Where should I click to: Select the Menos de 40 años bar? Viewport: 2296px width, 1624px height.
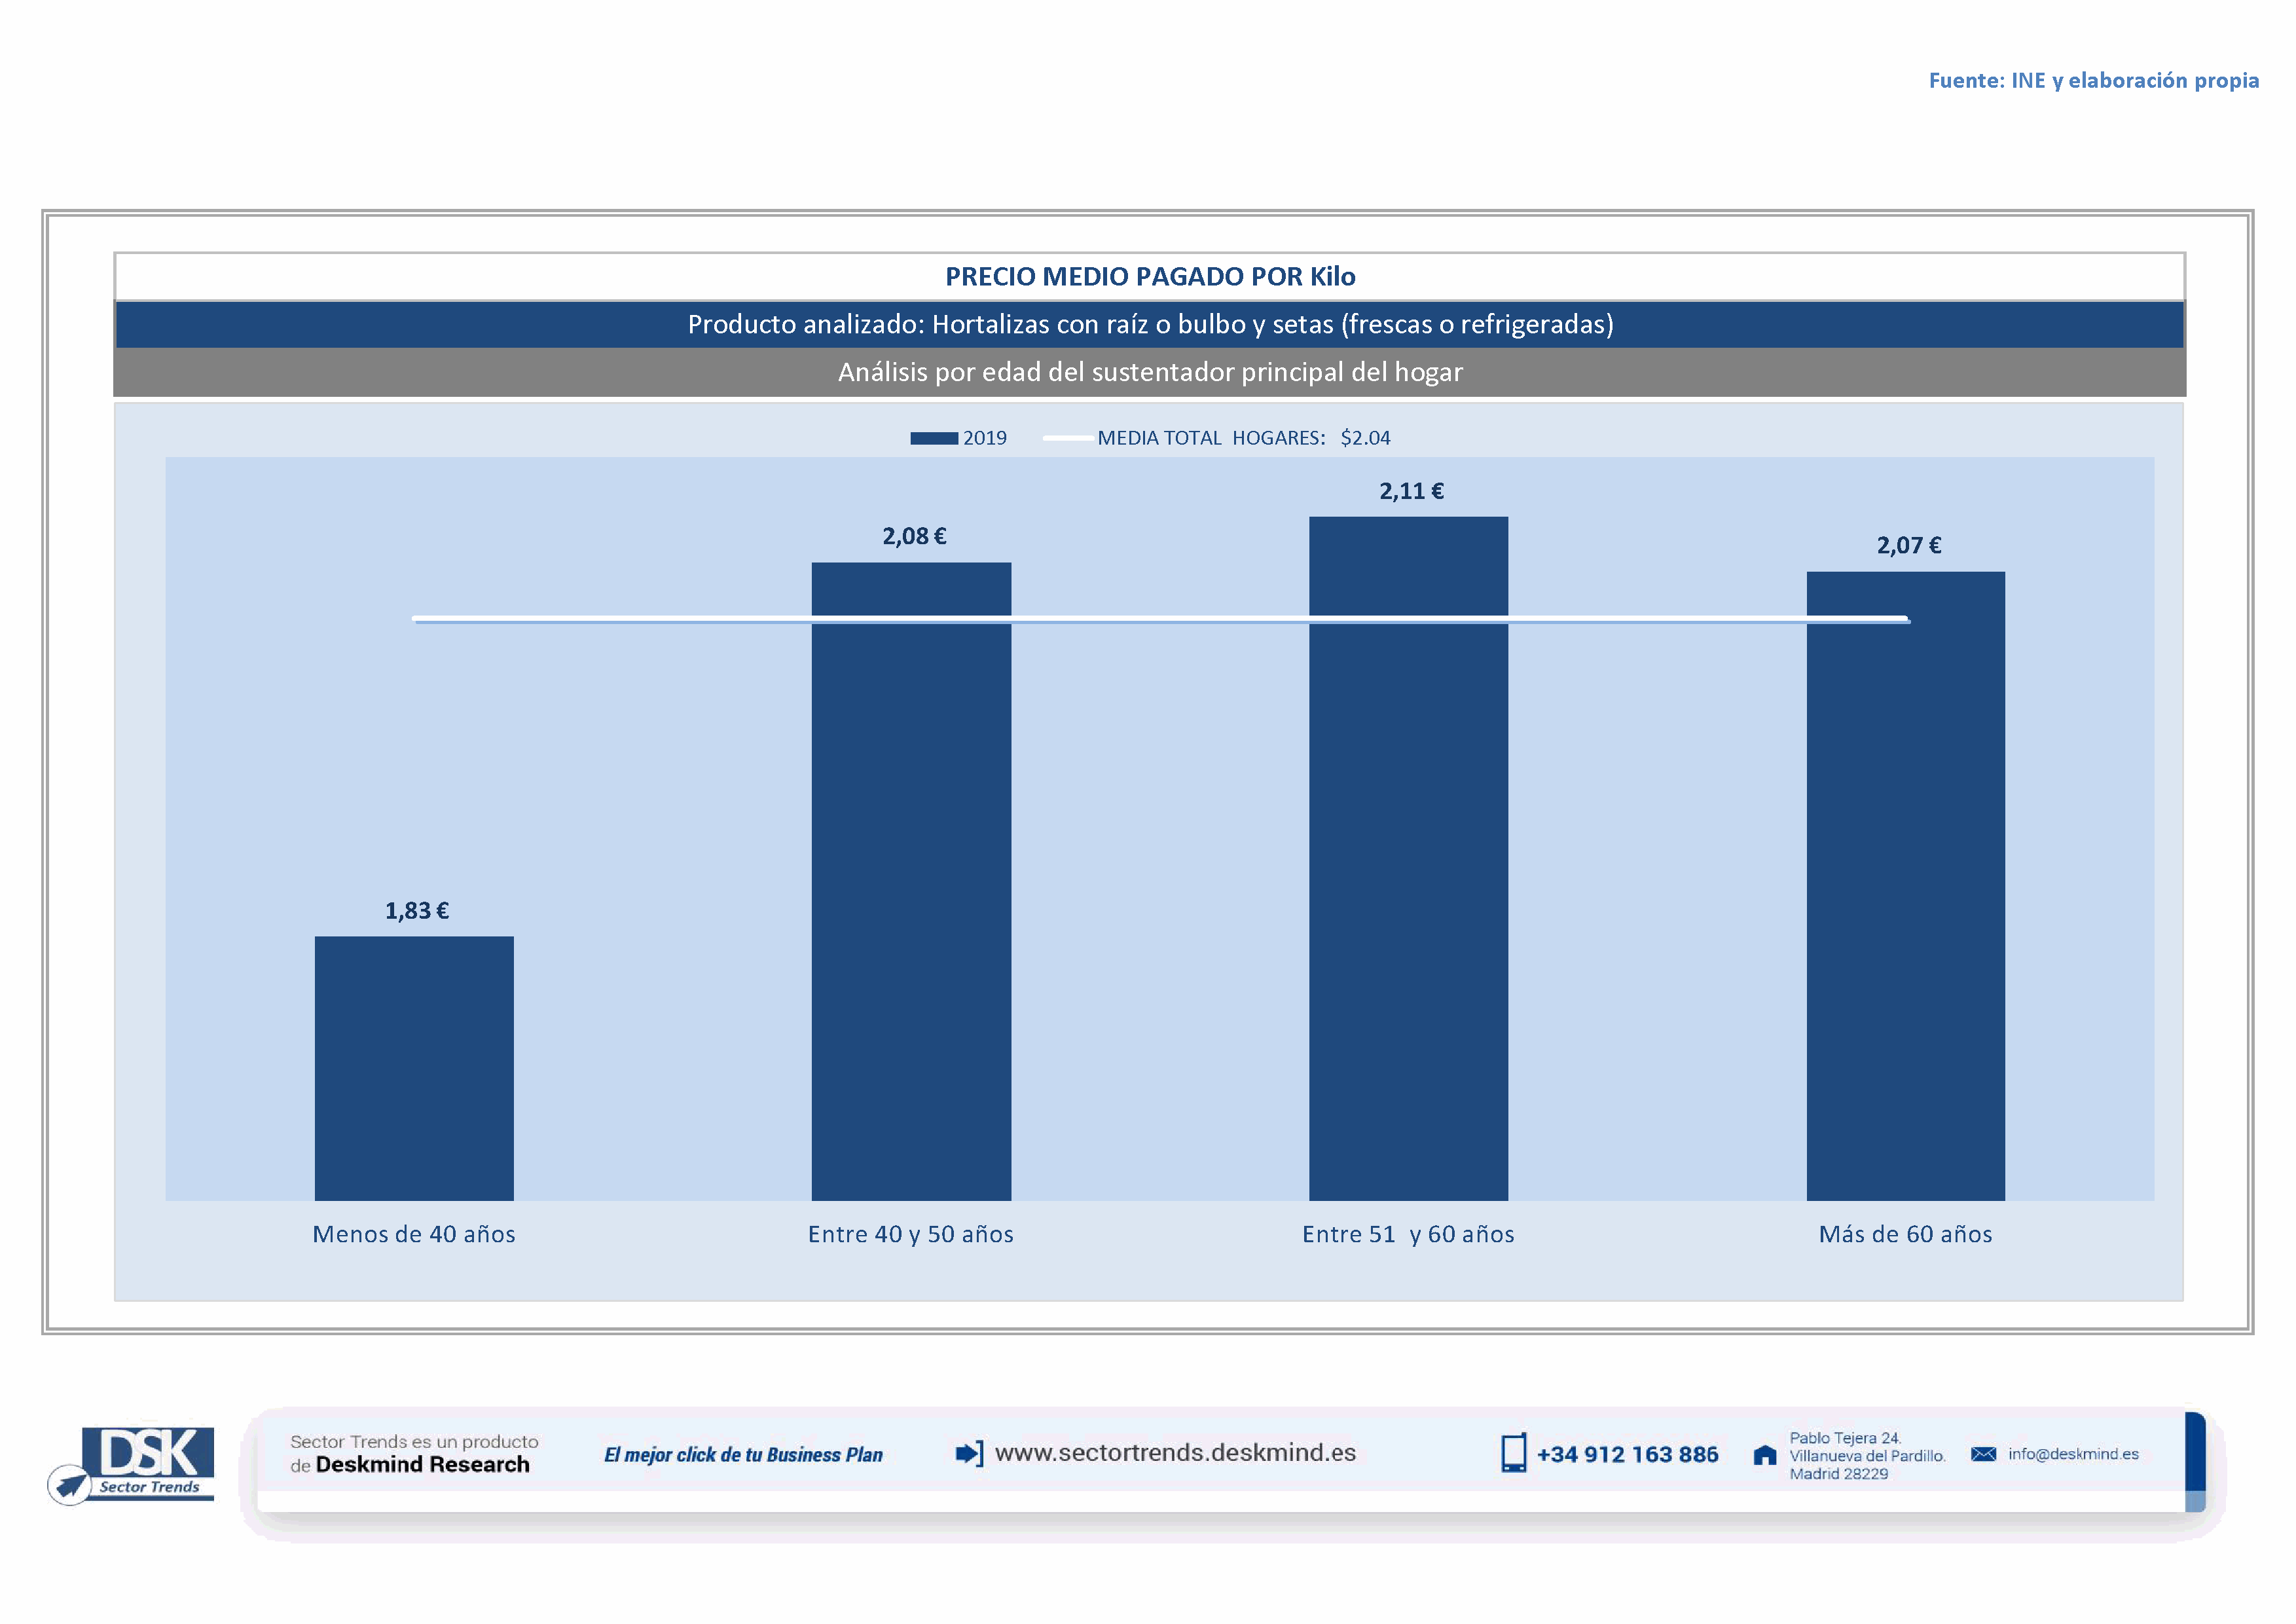coord(414,1068)
